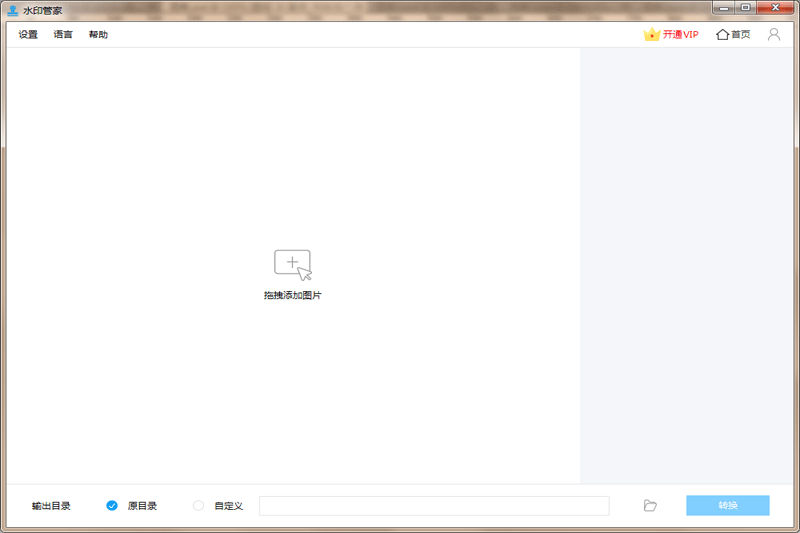Click the 拖拽添加图片 caption text
The height and width of the screenshot is (533, 800).
(292, 296)
